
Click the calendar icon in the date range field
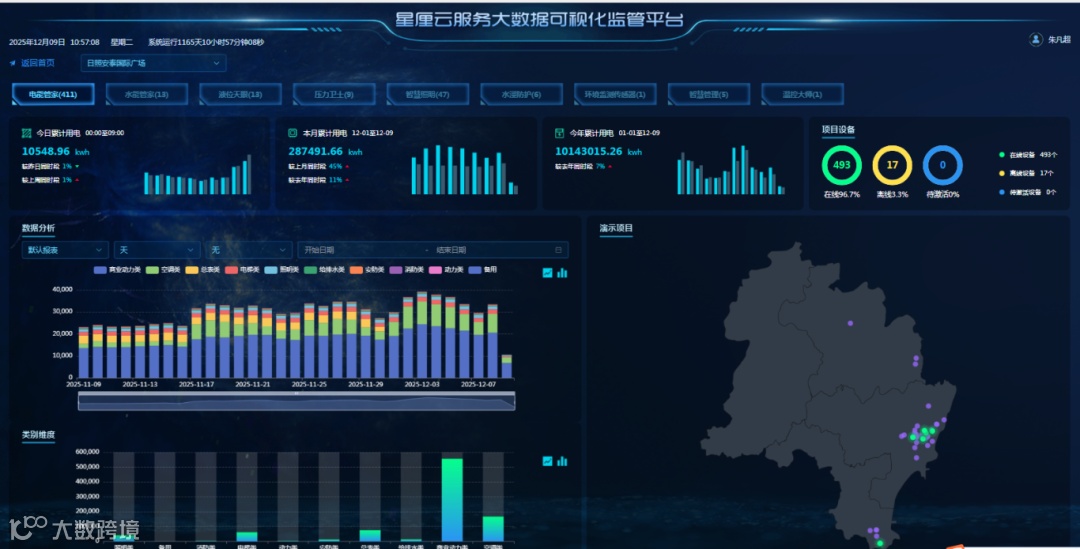pos(559,250)
